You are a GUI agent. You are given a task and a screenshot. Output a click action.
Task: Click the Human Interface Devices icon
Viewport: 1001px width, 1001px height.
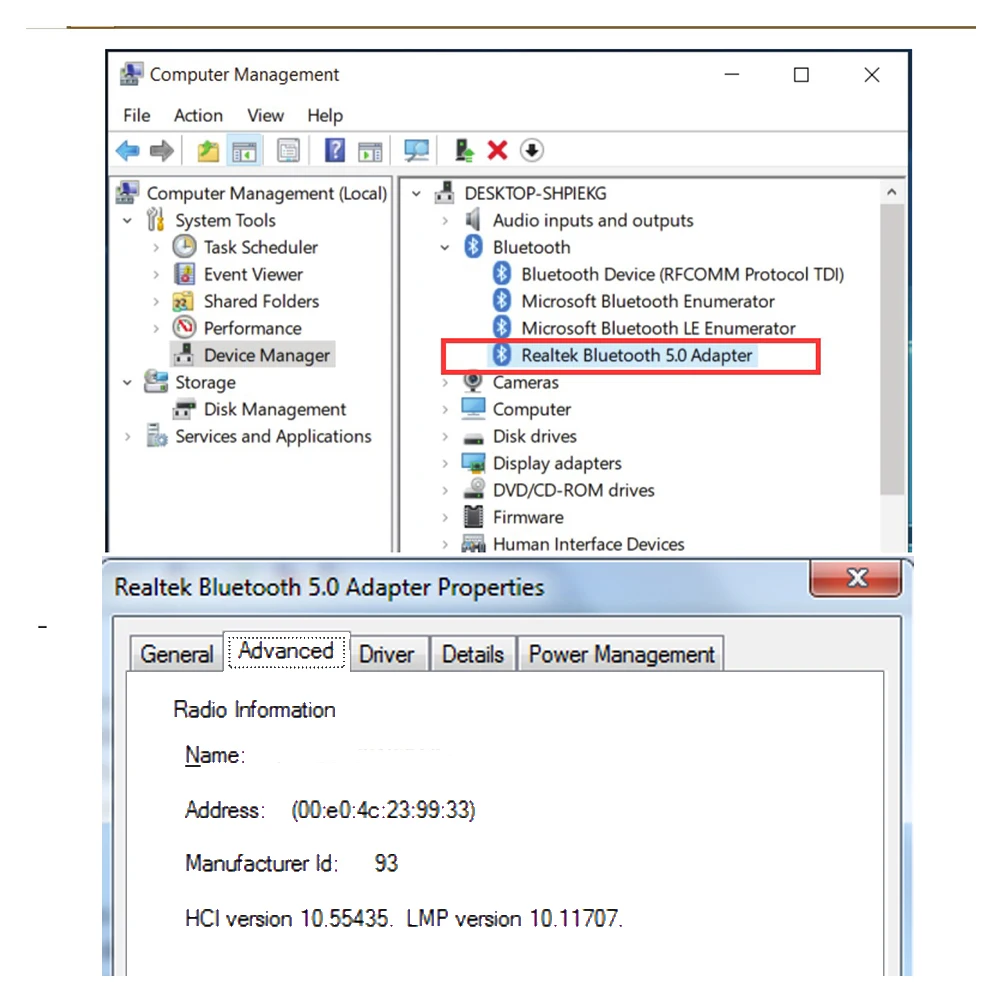coord(473,544)
